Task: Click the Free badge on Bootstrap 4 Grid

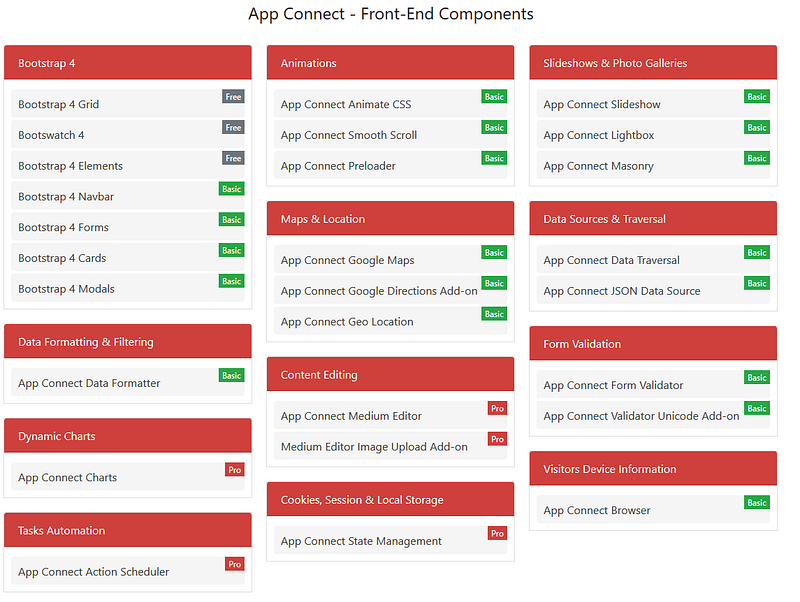Action: click(233, 96)
